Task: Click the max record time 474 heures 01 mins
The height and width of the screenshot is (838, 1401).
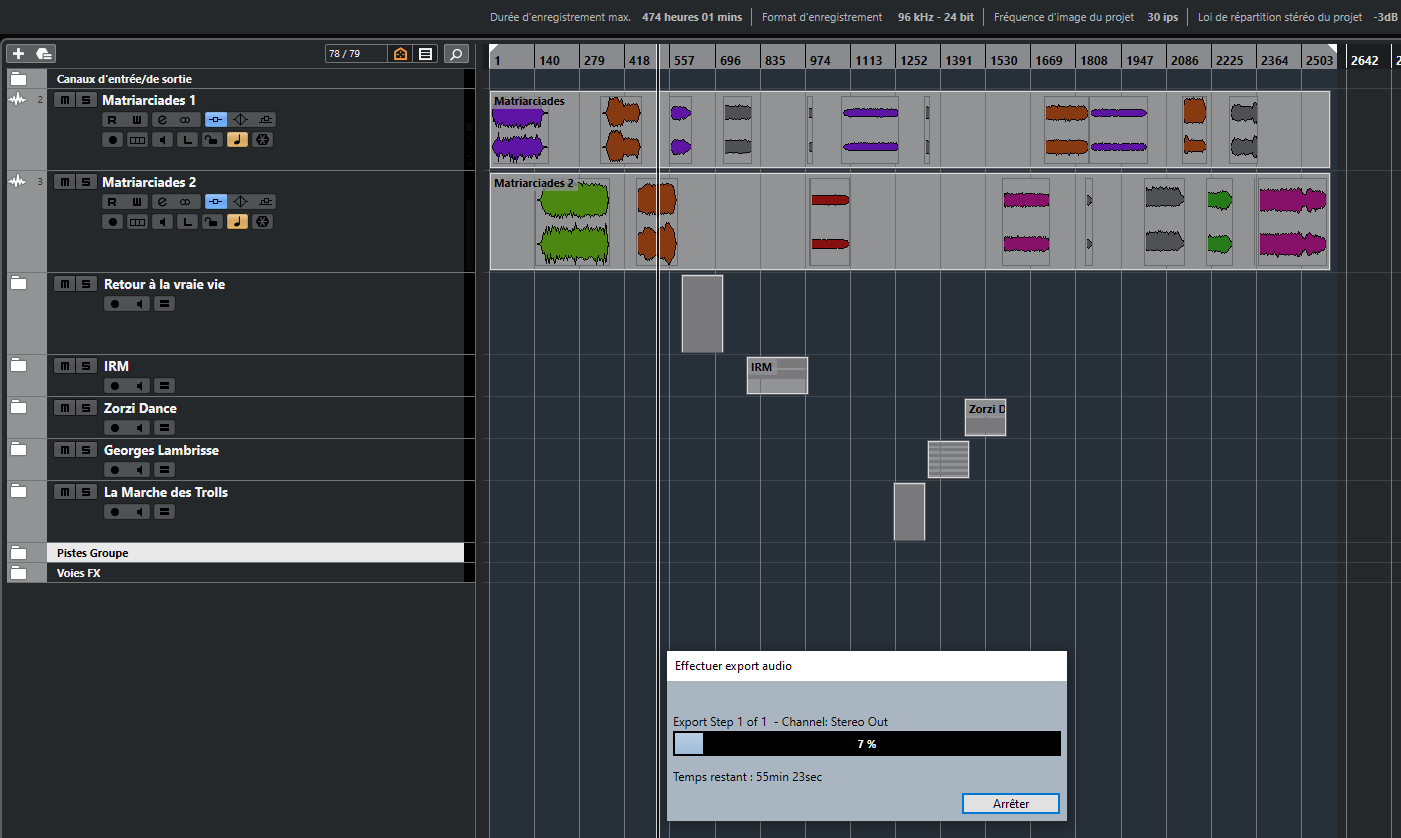Action: 692,17
